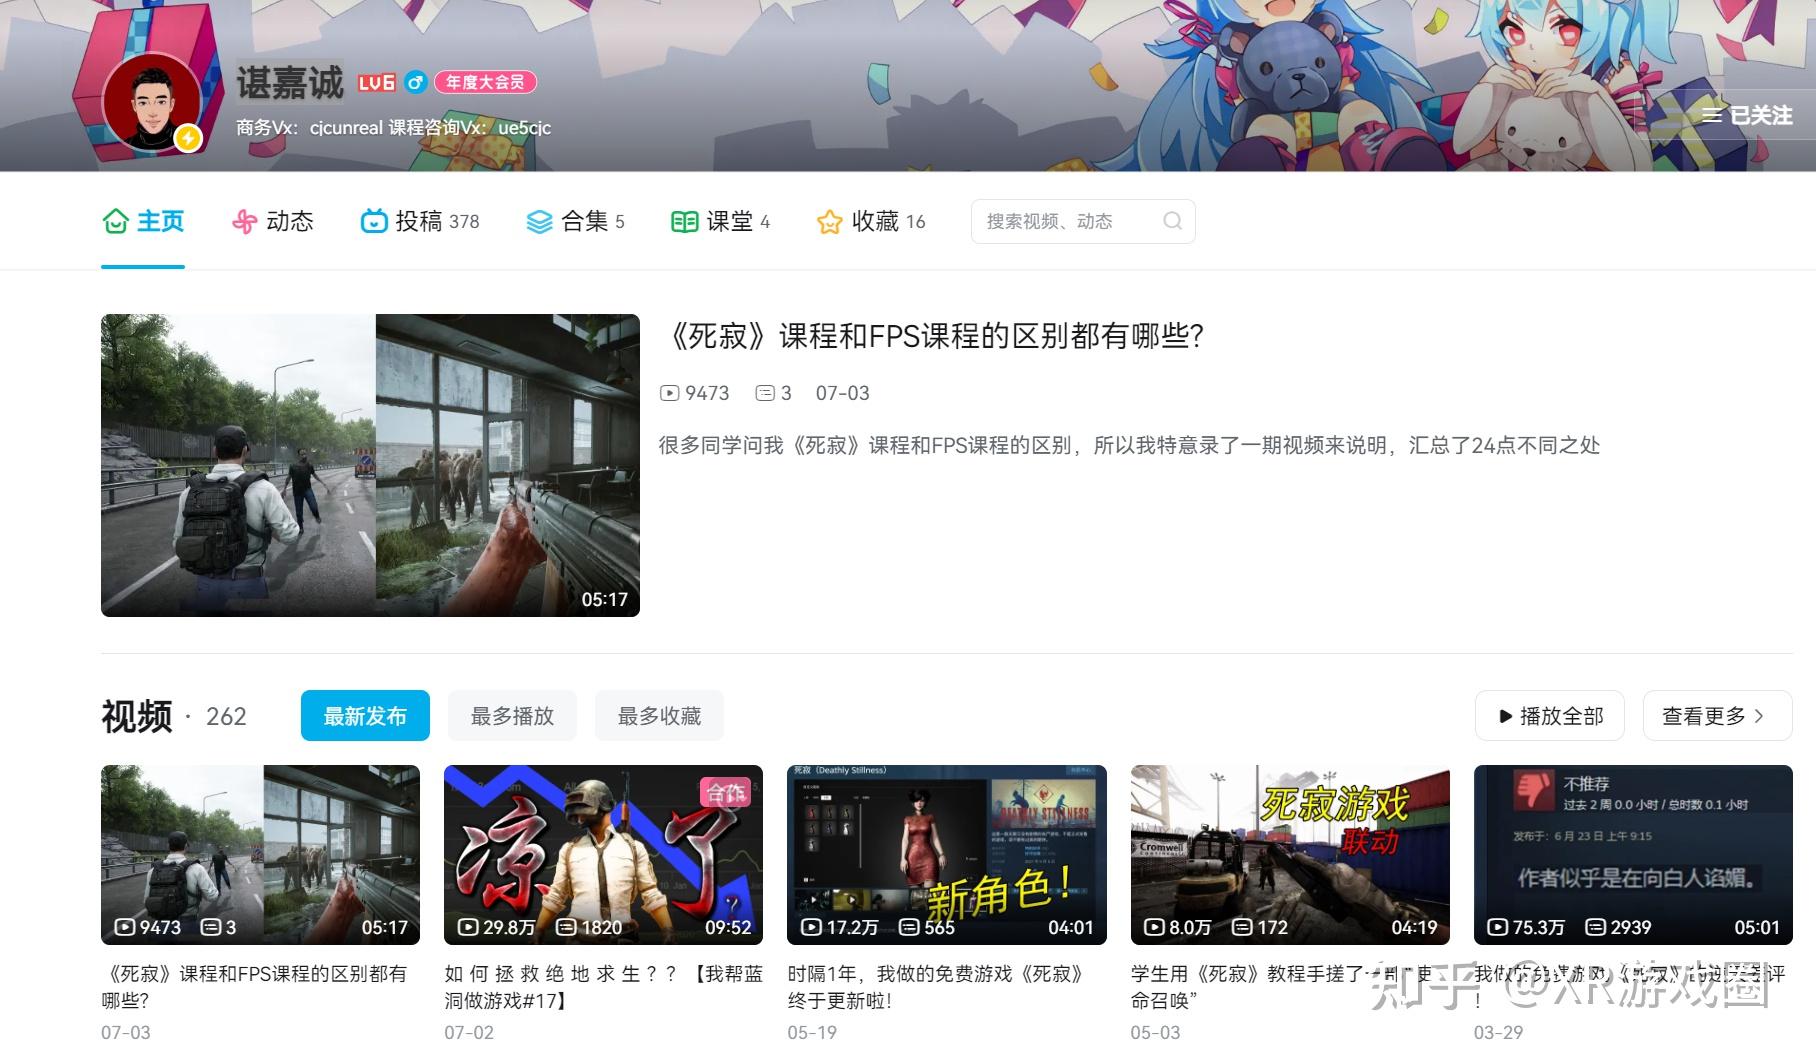Switch sorting back to 最新发布
Image resolution: width=1816 pixels, height=1057 pixels.
tap(364, 715)
